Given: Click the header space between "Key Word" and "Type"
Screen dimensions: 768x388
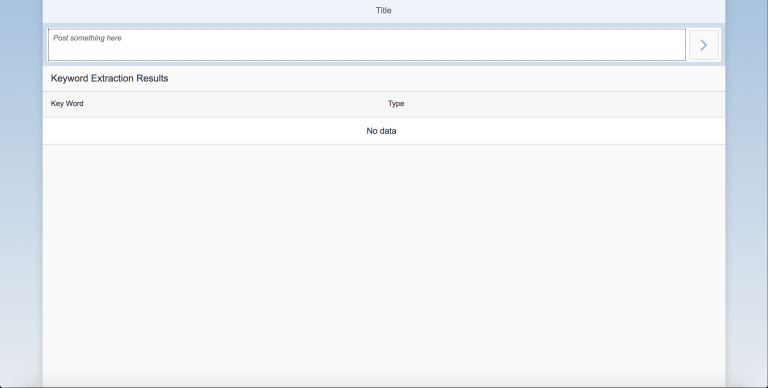Looking at the screenshot, I should (235, 103).
